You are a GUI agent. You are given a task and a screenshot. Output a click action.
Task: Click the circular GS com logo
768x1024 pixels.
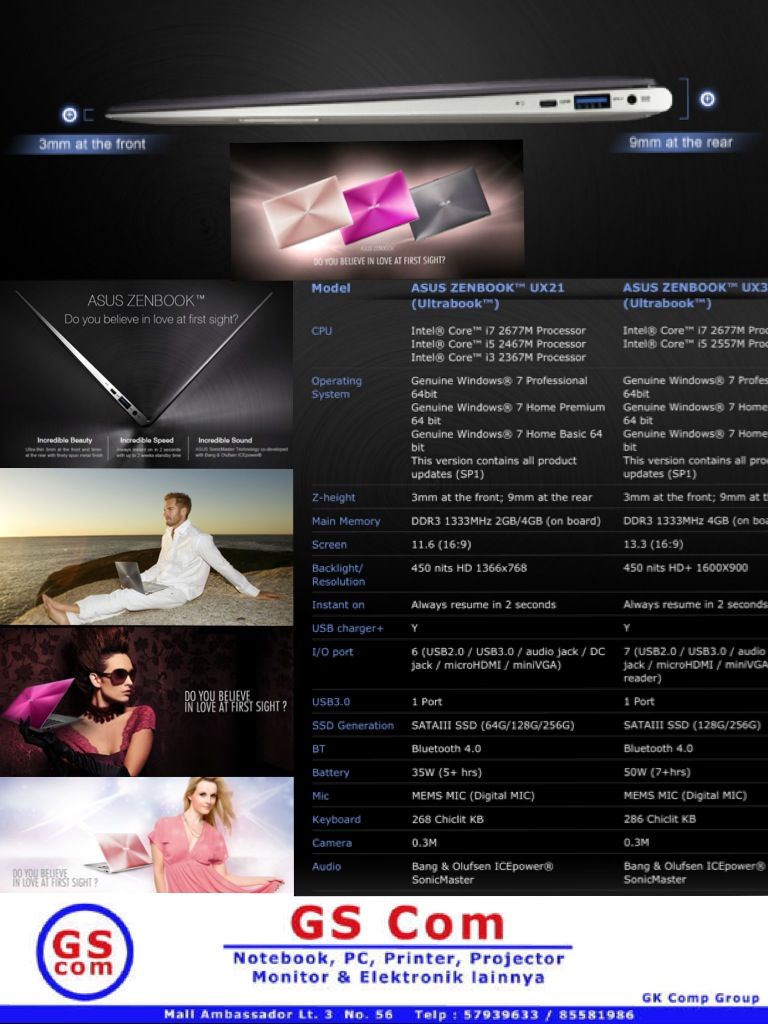[x=85, y=952]
